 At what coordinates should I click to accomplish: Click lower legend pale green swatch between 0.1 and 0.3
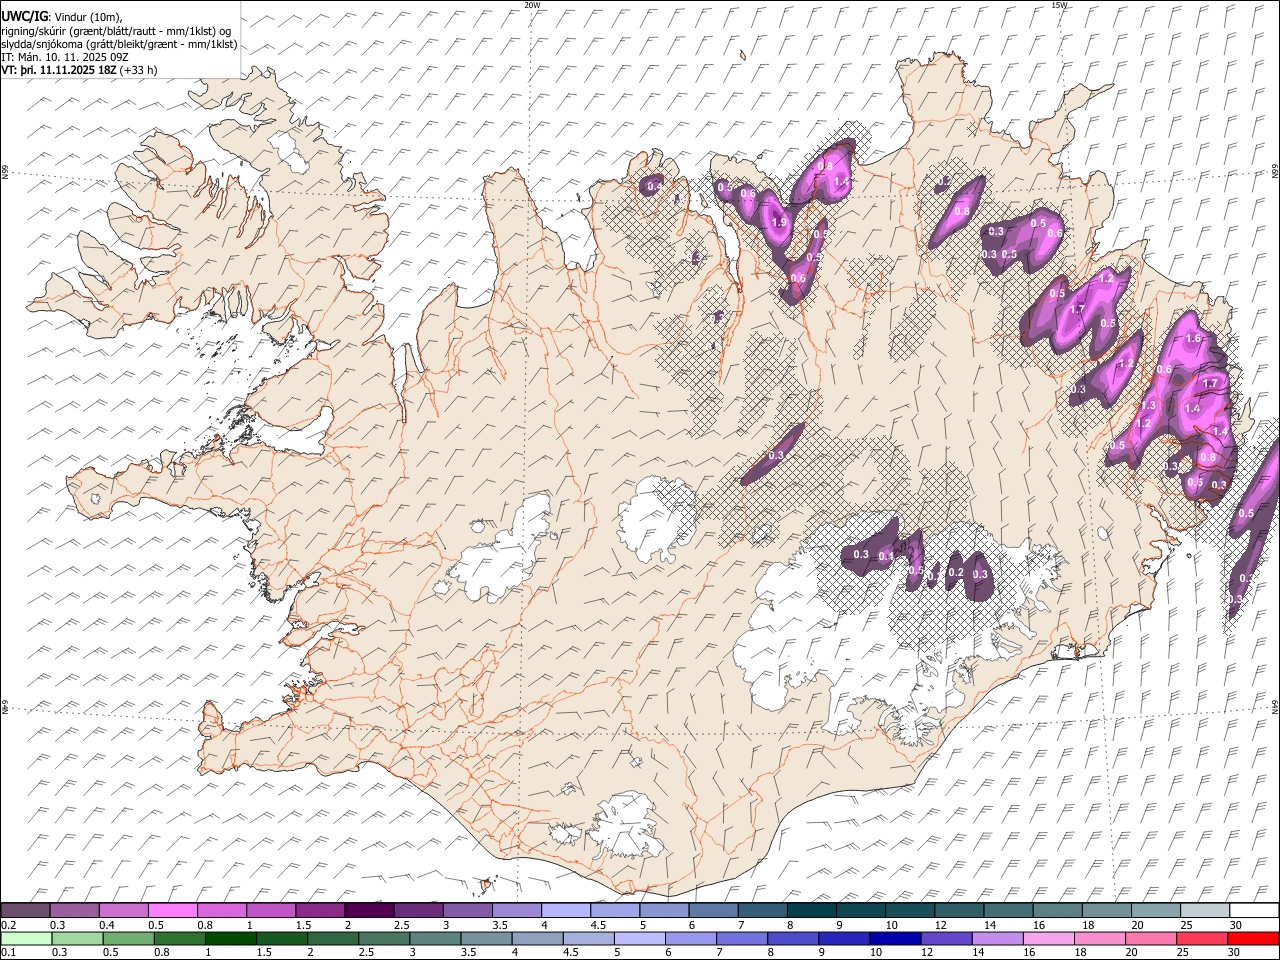pyautogui.click(x=26, y=938)
